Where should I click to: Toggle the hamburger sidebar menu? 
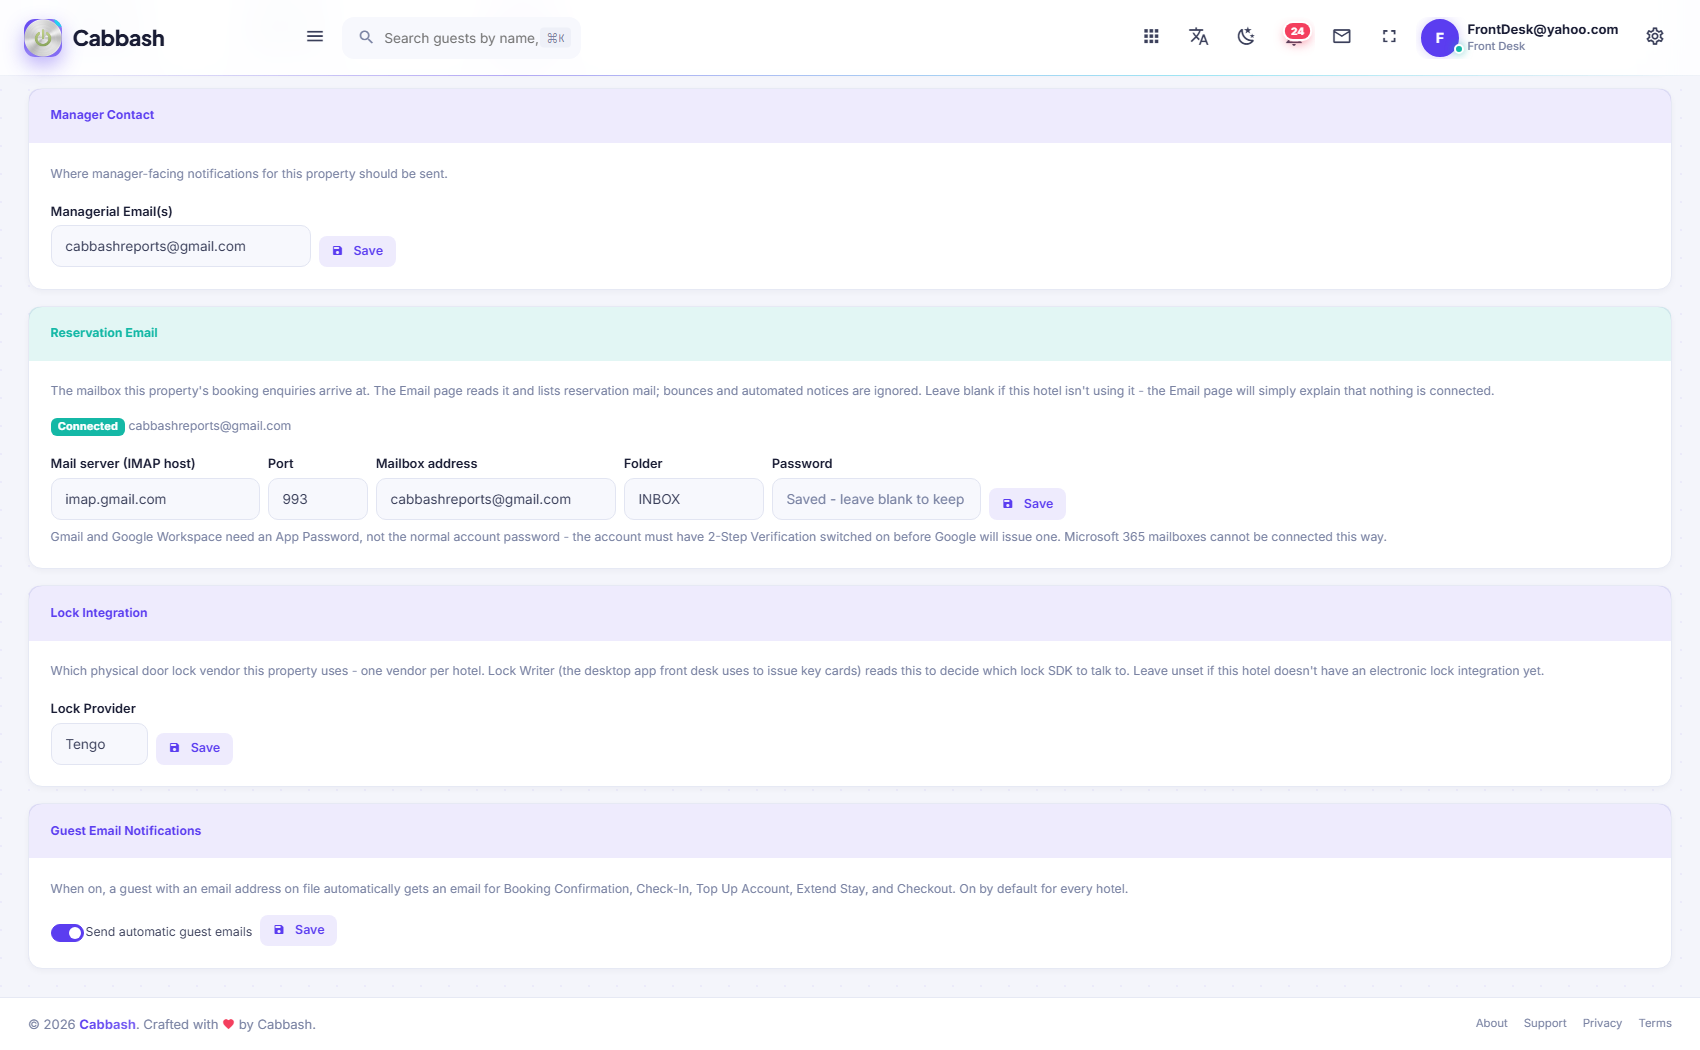(315, 37)
